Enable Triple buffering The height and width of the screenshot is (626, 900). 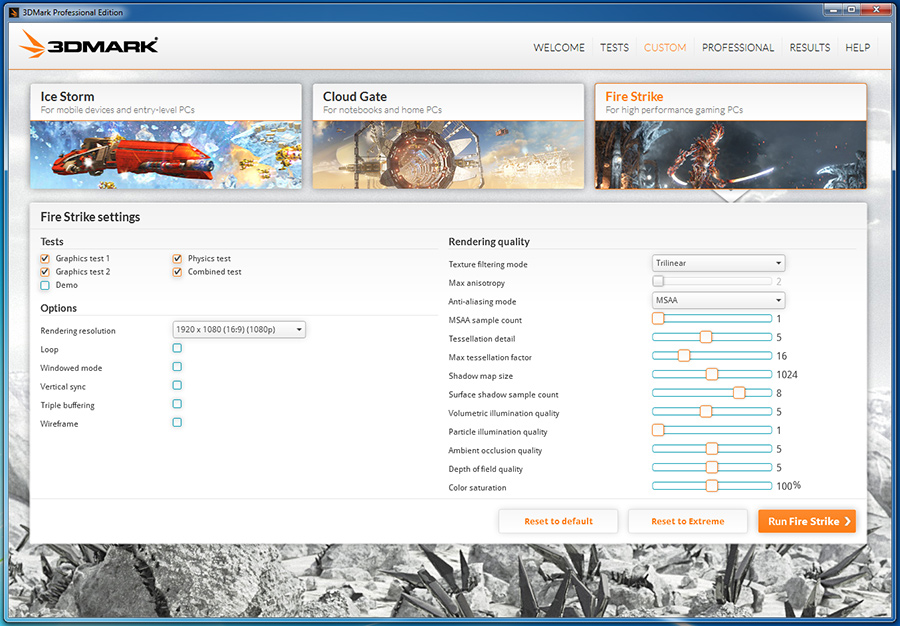tap(177, 404)
